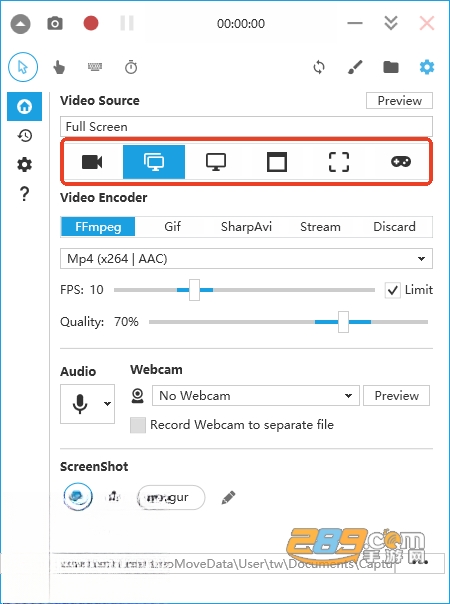Select the window capture source icon

277,162
